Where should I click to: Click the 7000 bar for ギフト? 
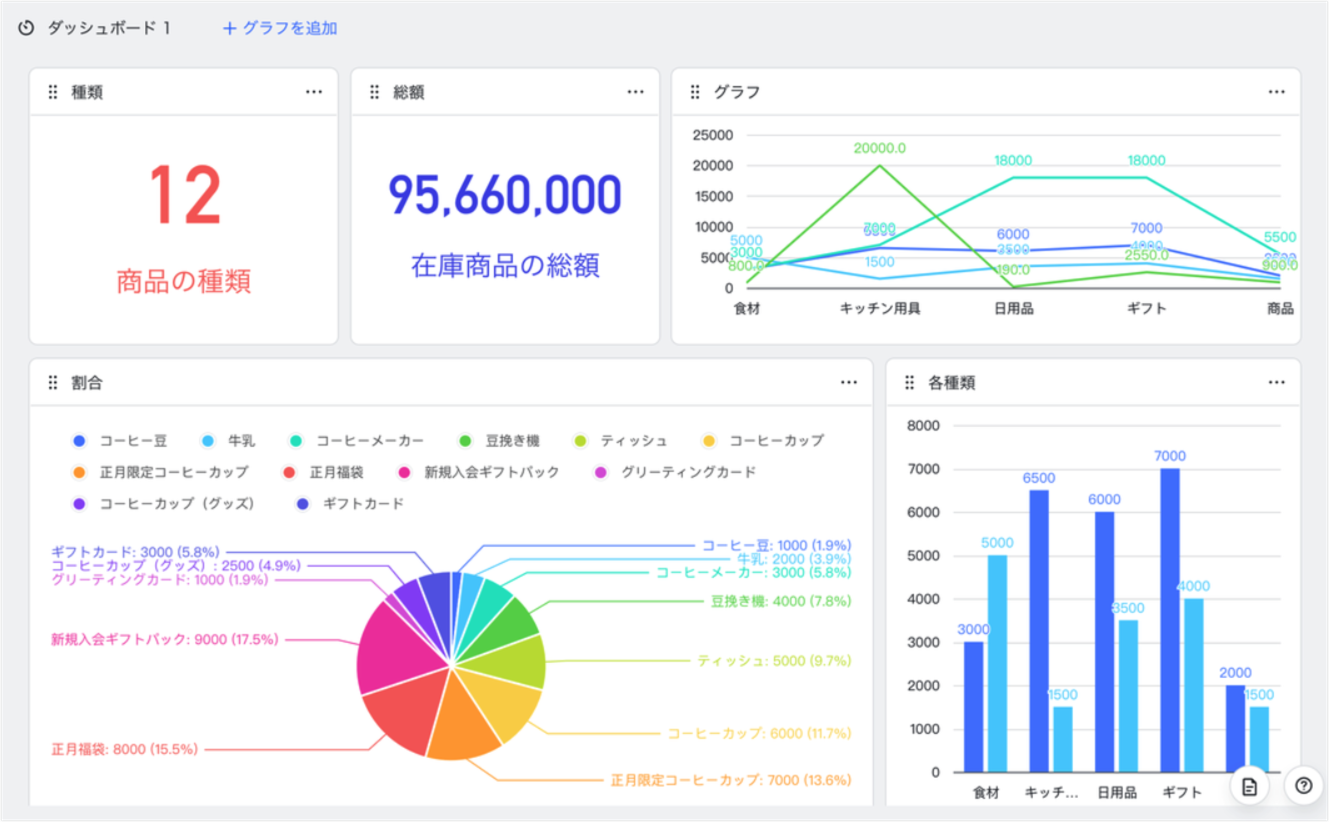point(1170,620)
